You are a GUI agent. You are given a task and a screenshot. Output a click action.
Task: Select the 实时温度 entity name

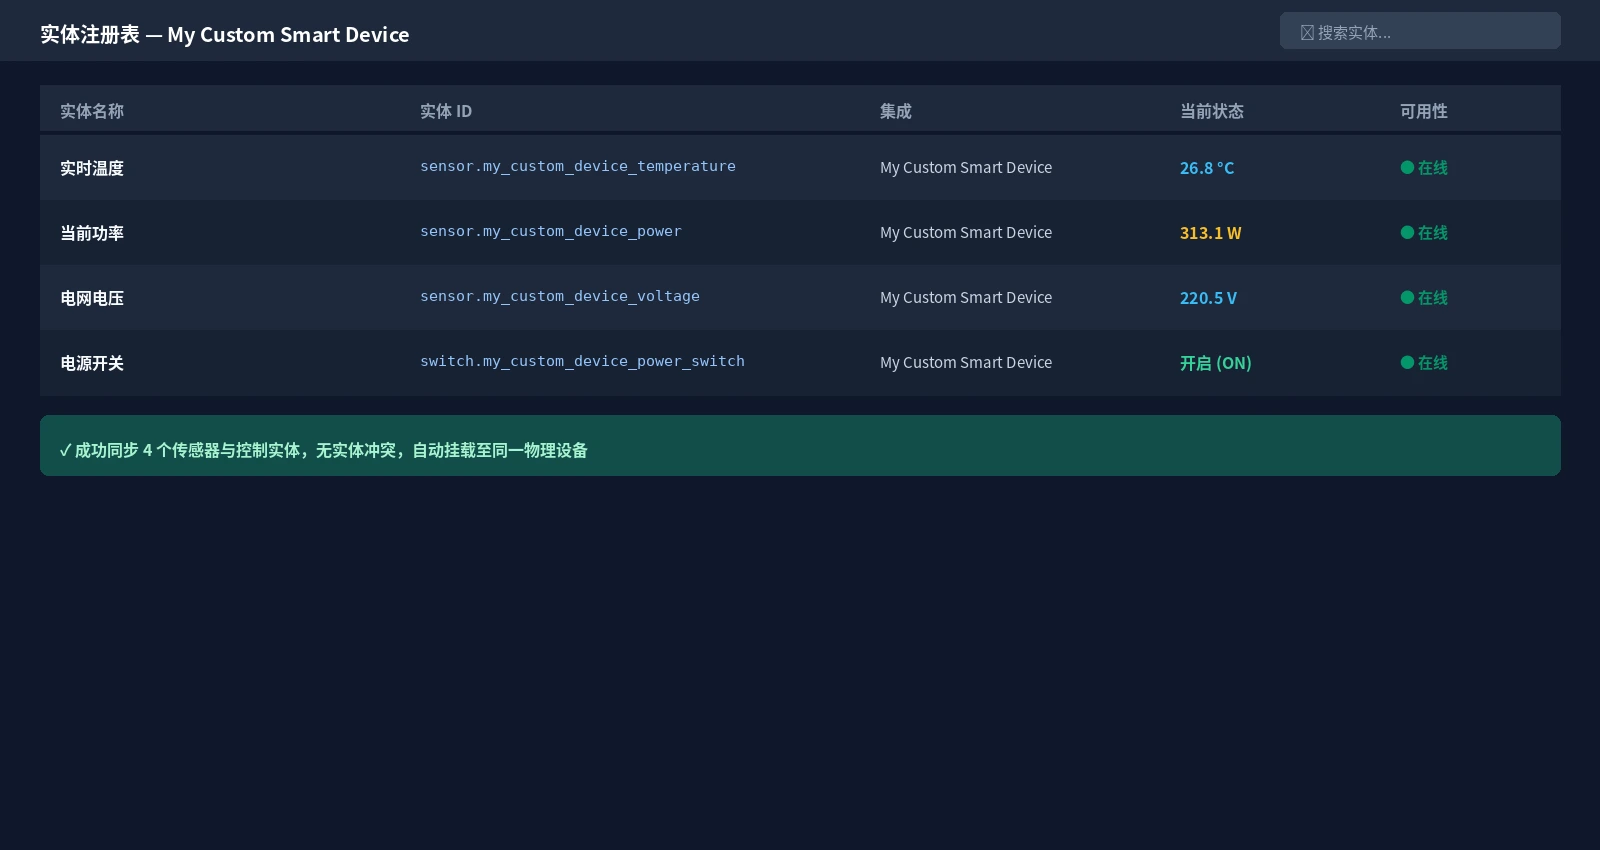92,168
